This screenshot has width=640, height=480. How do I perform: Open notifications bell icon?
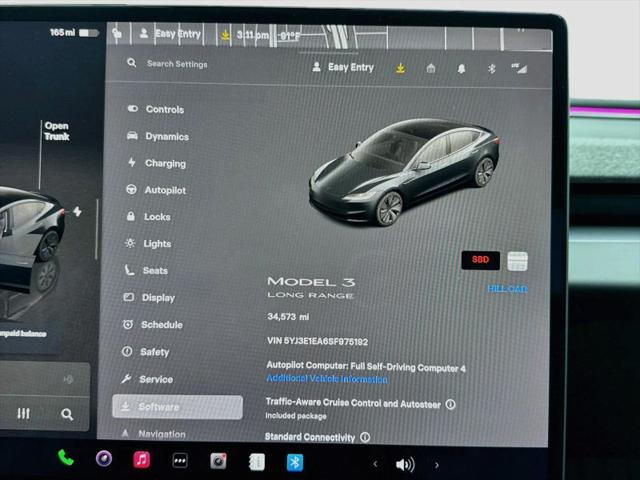click(x=461, y=69)
